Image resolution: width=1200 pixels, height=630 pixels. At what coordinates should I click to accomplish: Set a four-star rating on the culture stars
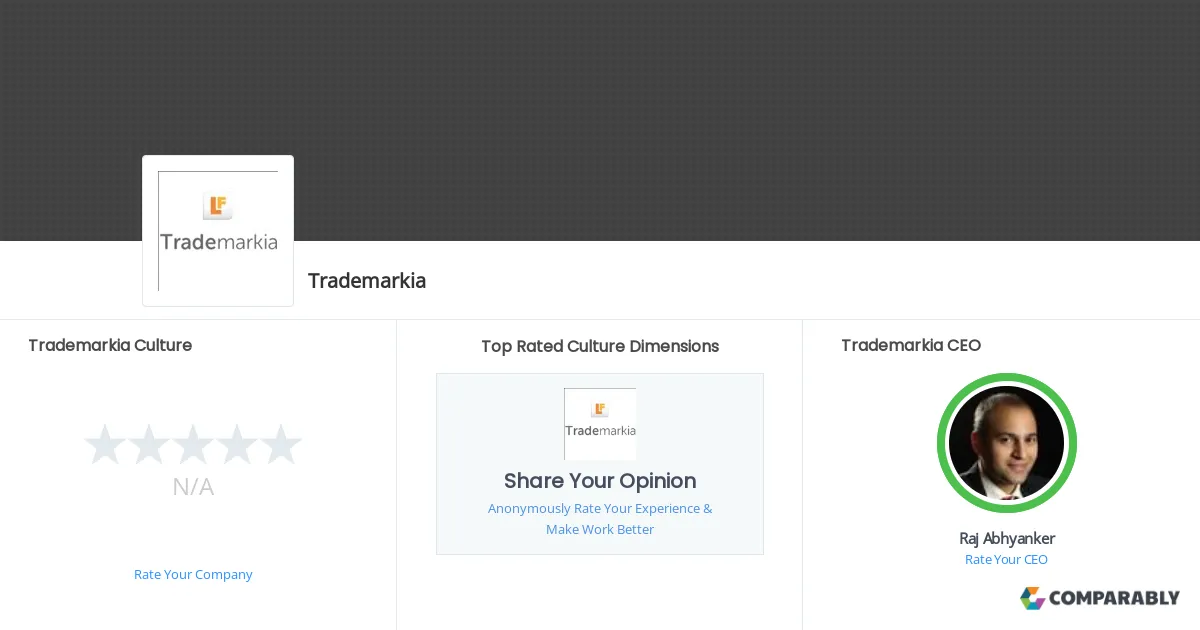click(x=237, y=444)
